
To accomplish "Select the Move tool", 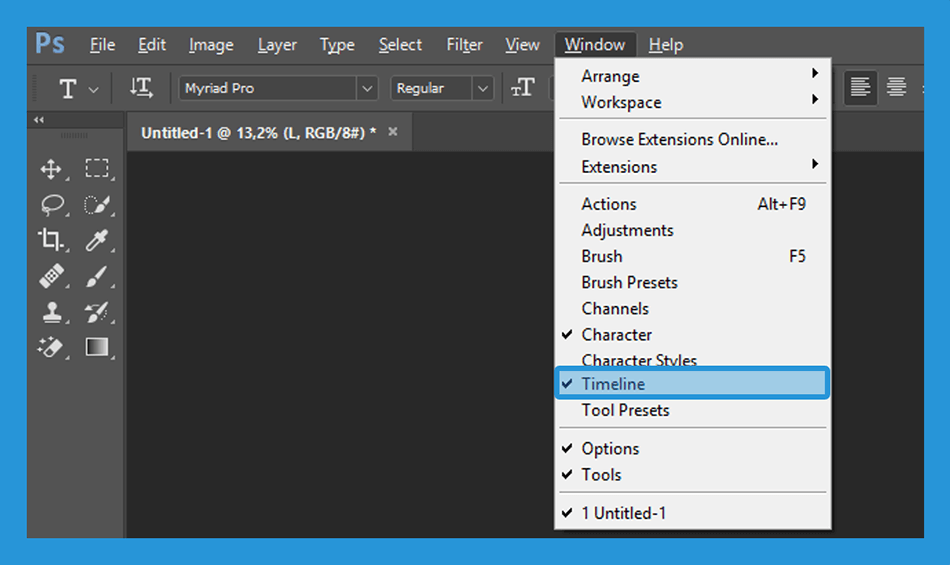I will (x=51, y=169).
